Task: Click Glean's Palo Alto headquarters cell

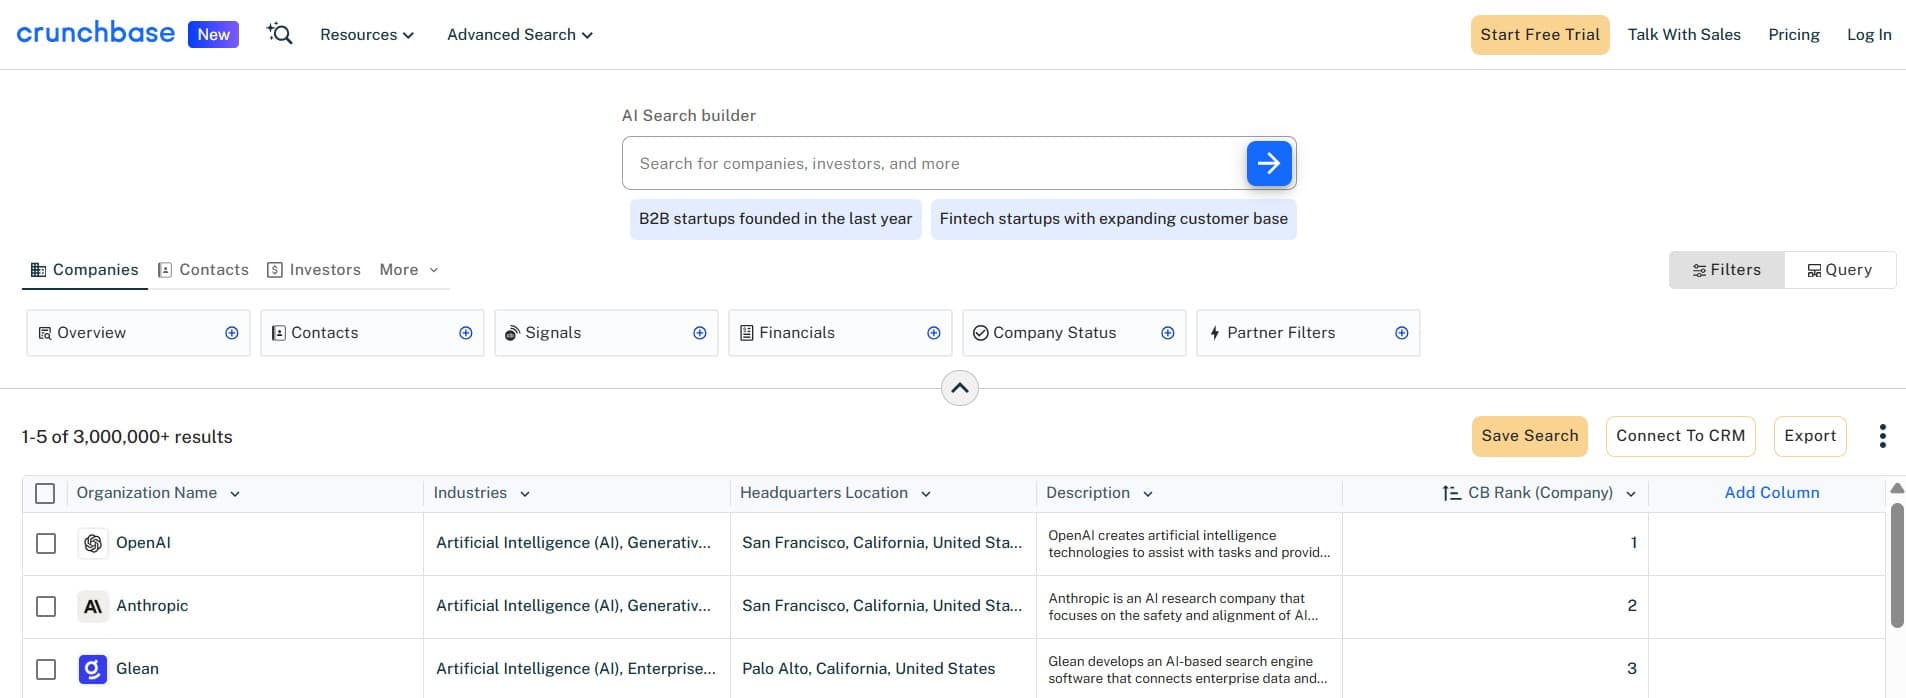Action: 869,669
